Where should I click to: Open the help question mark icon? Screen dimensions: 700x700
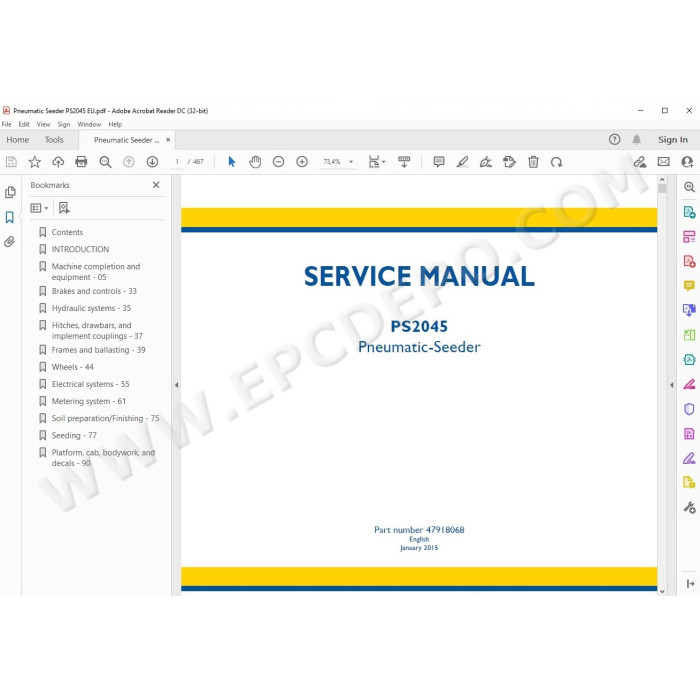(x=614, y=139)
